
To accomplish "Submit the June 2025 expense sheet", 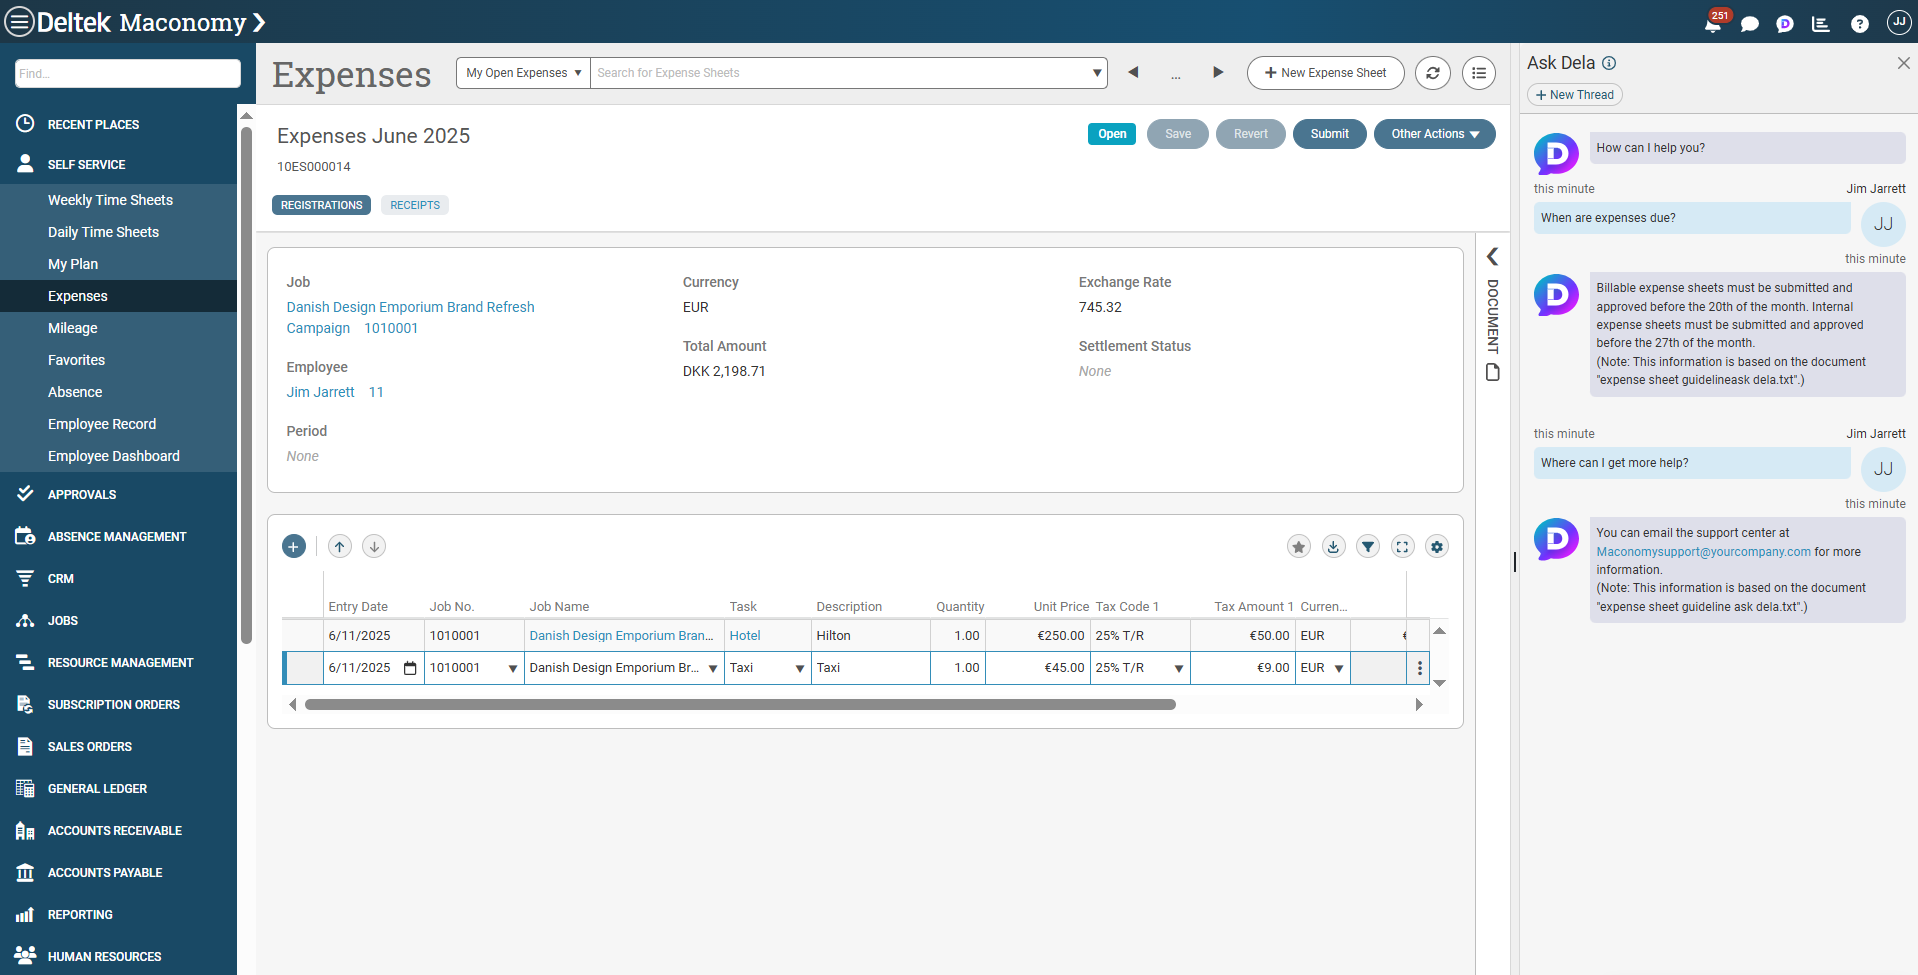I will (x=1329, y=133).
